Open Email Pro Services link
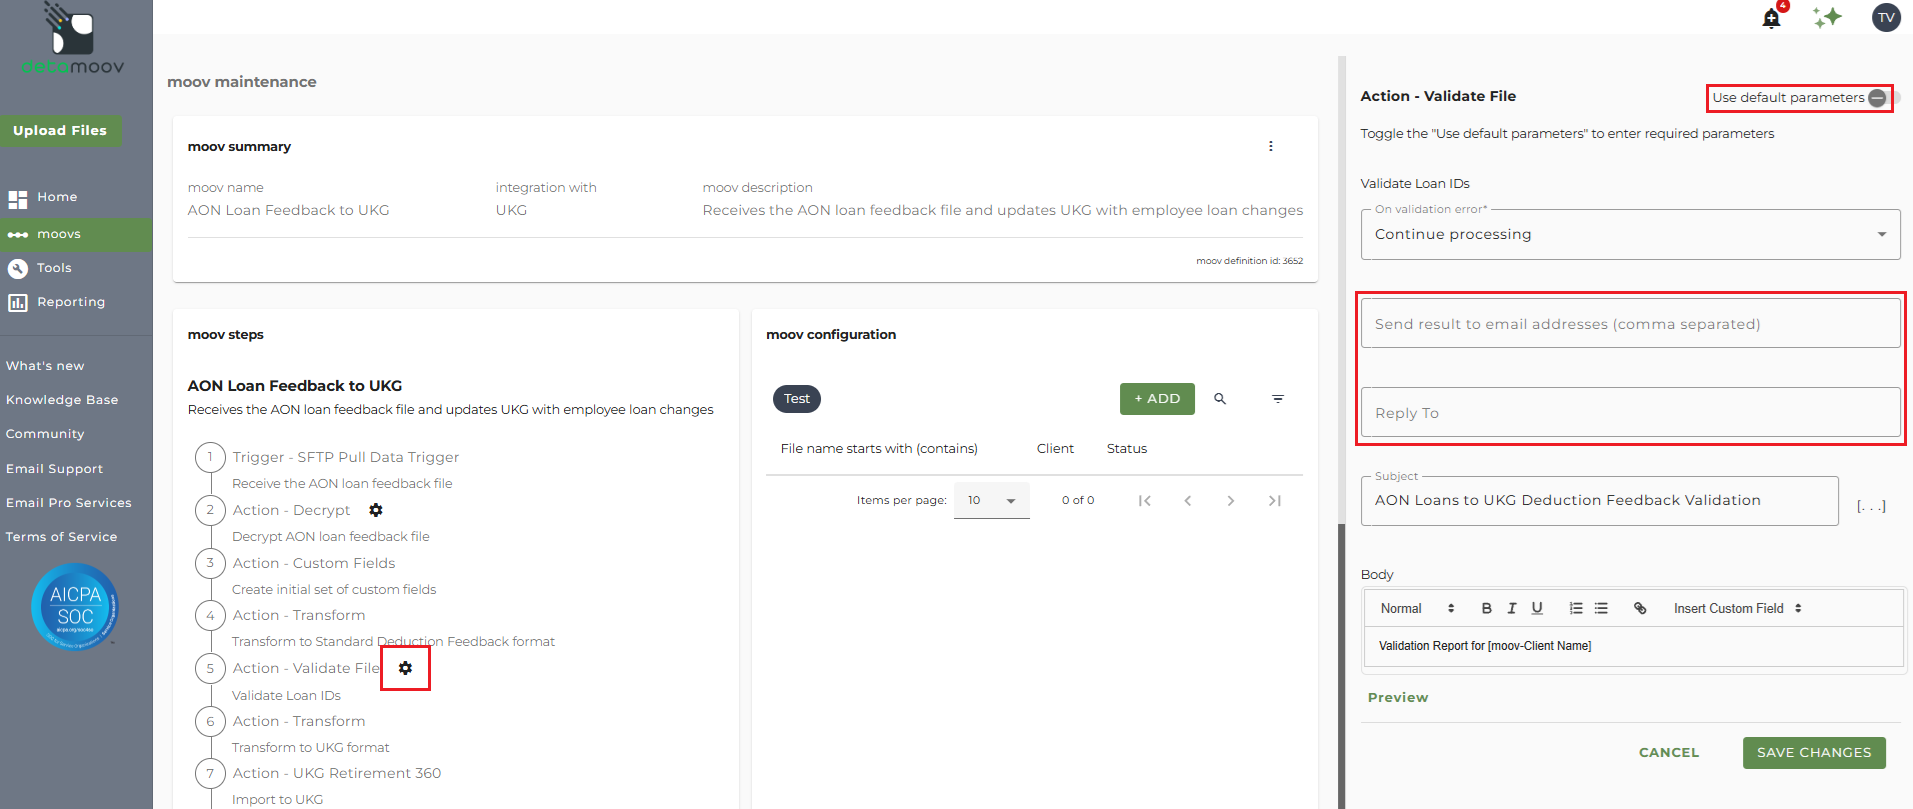Screen dimensions: 1913x809 tap(69, 503)
